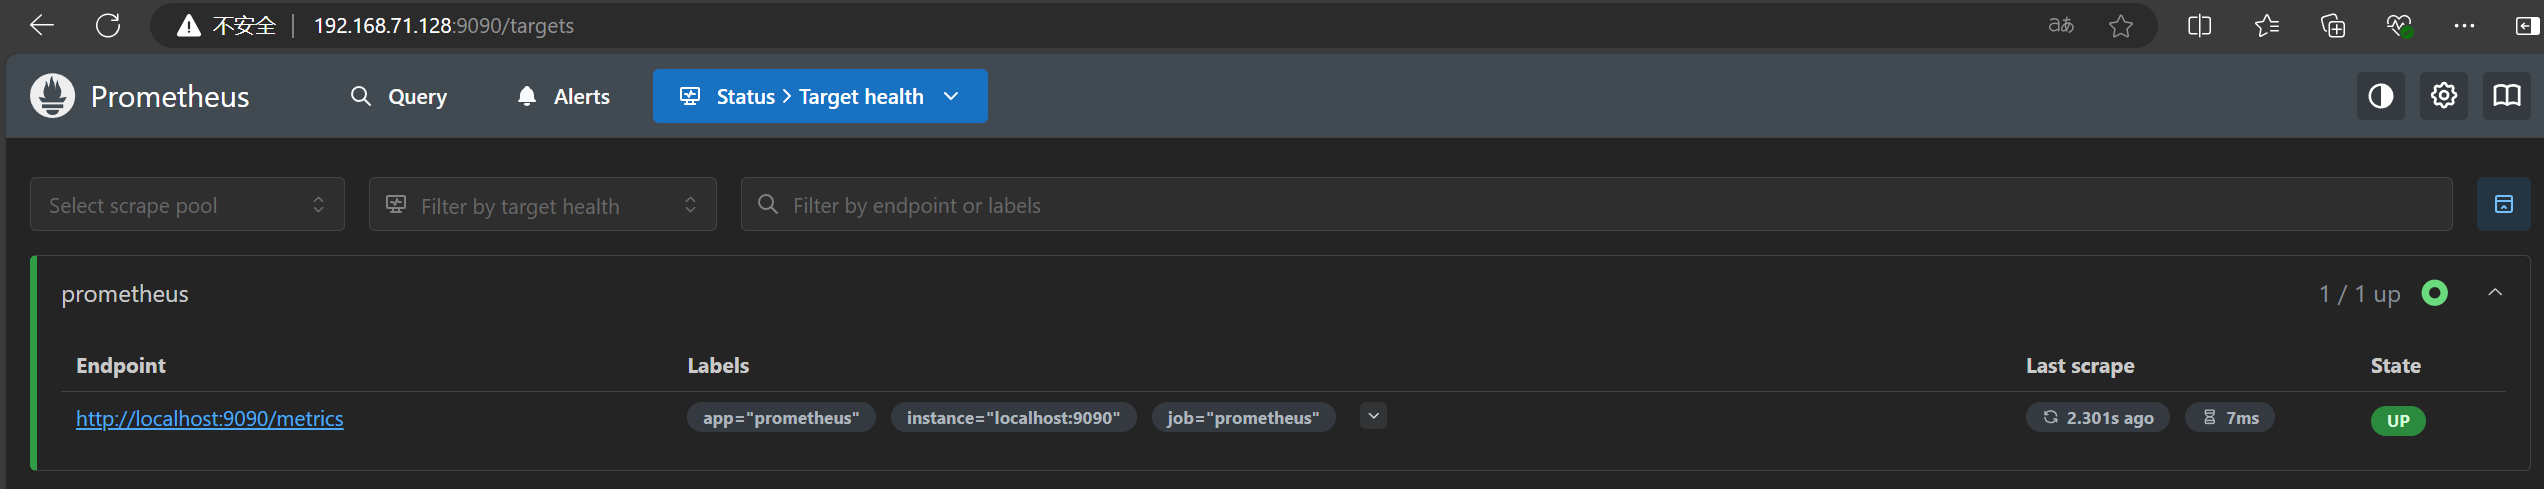Image resolution: width=2544 pixels, height=489 pixels.
Task: Open the Filter by target health dropdown
Action: (x=542, y=204)
